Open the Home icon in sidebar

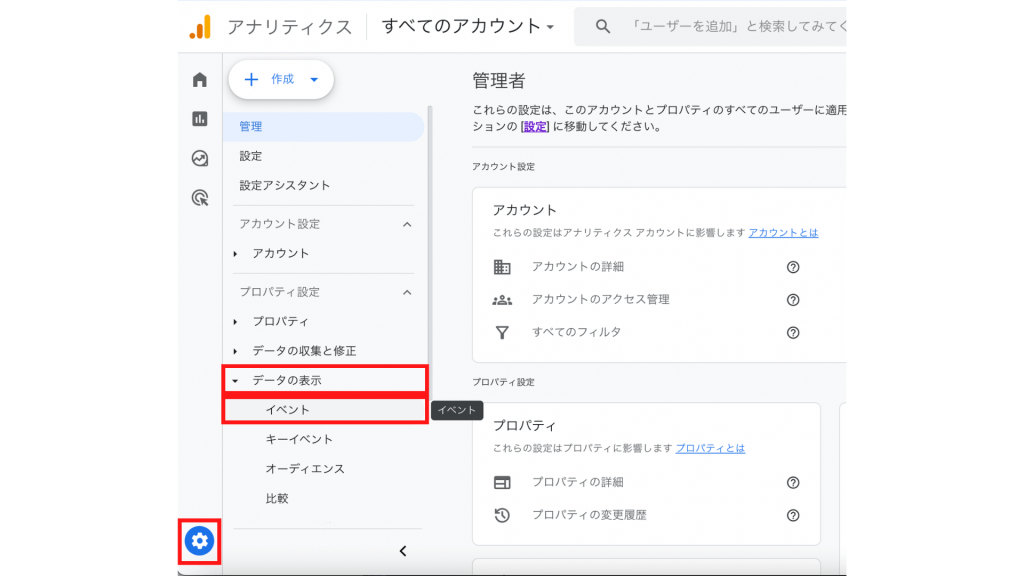coord(200,80)
